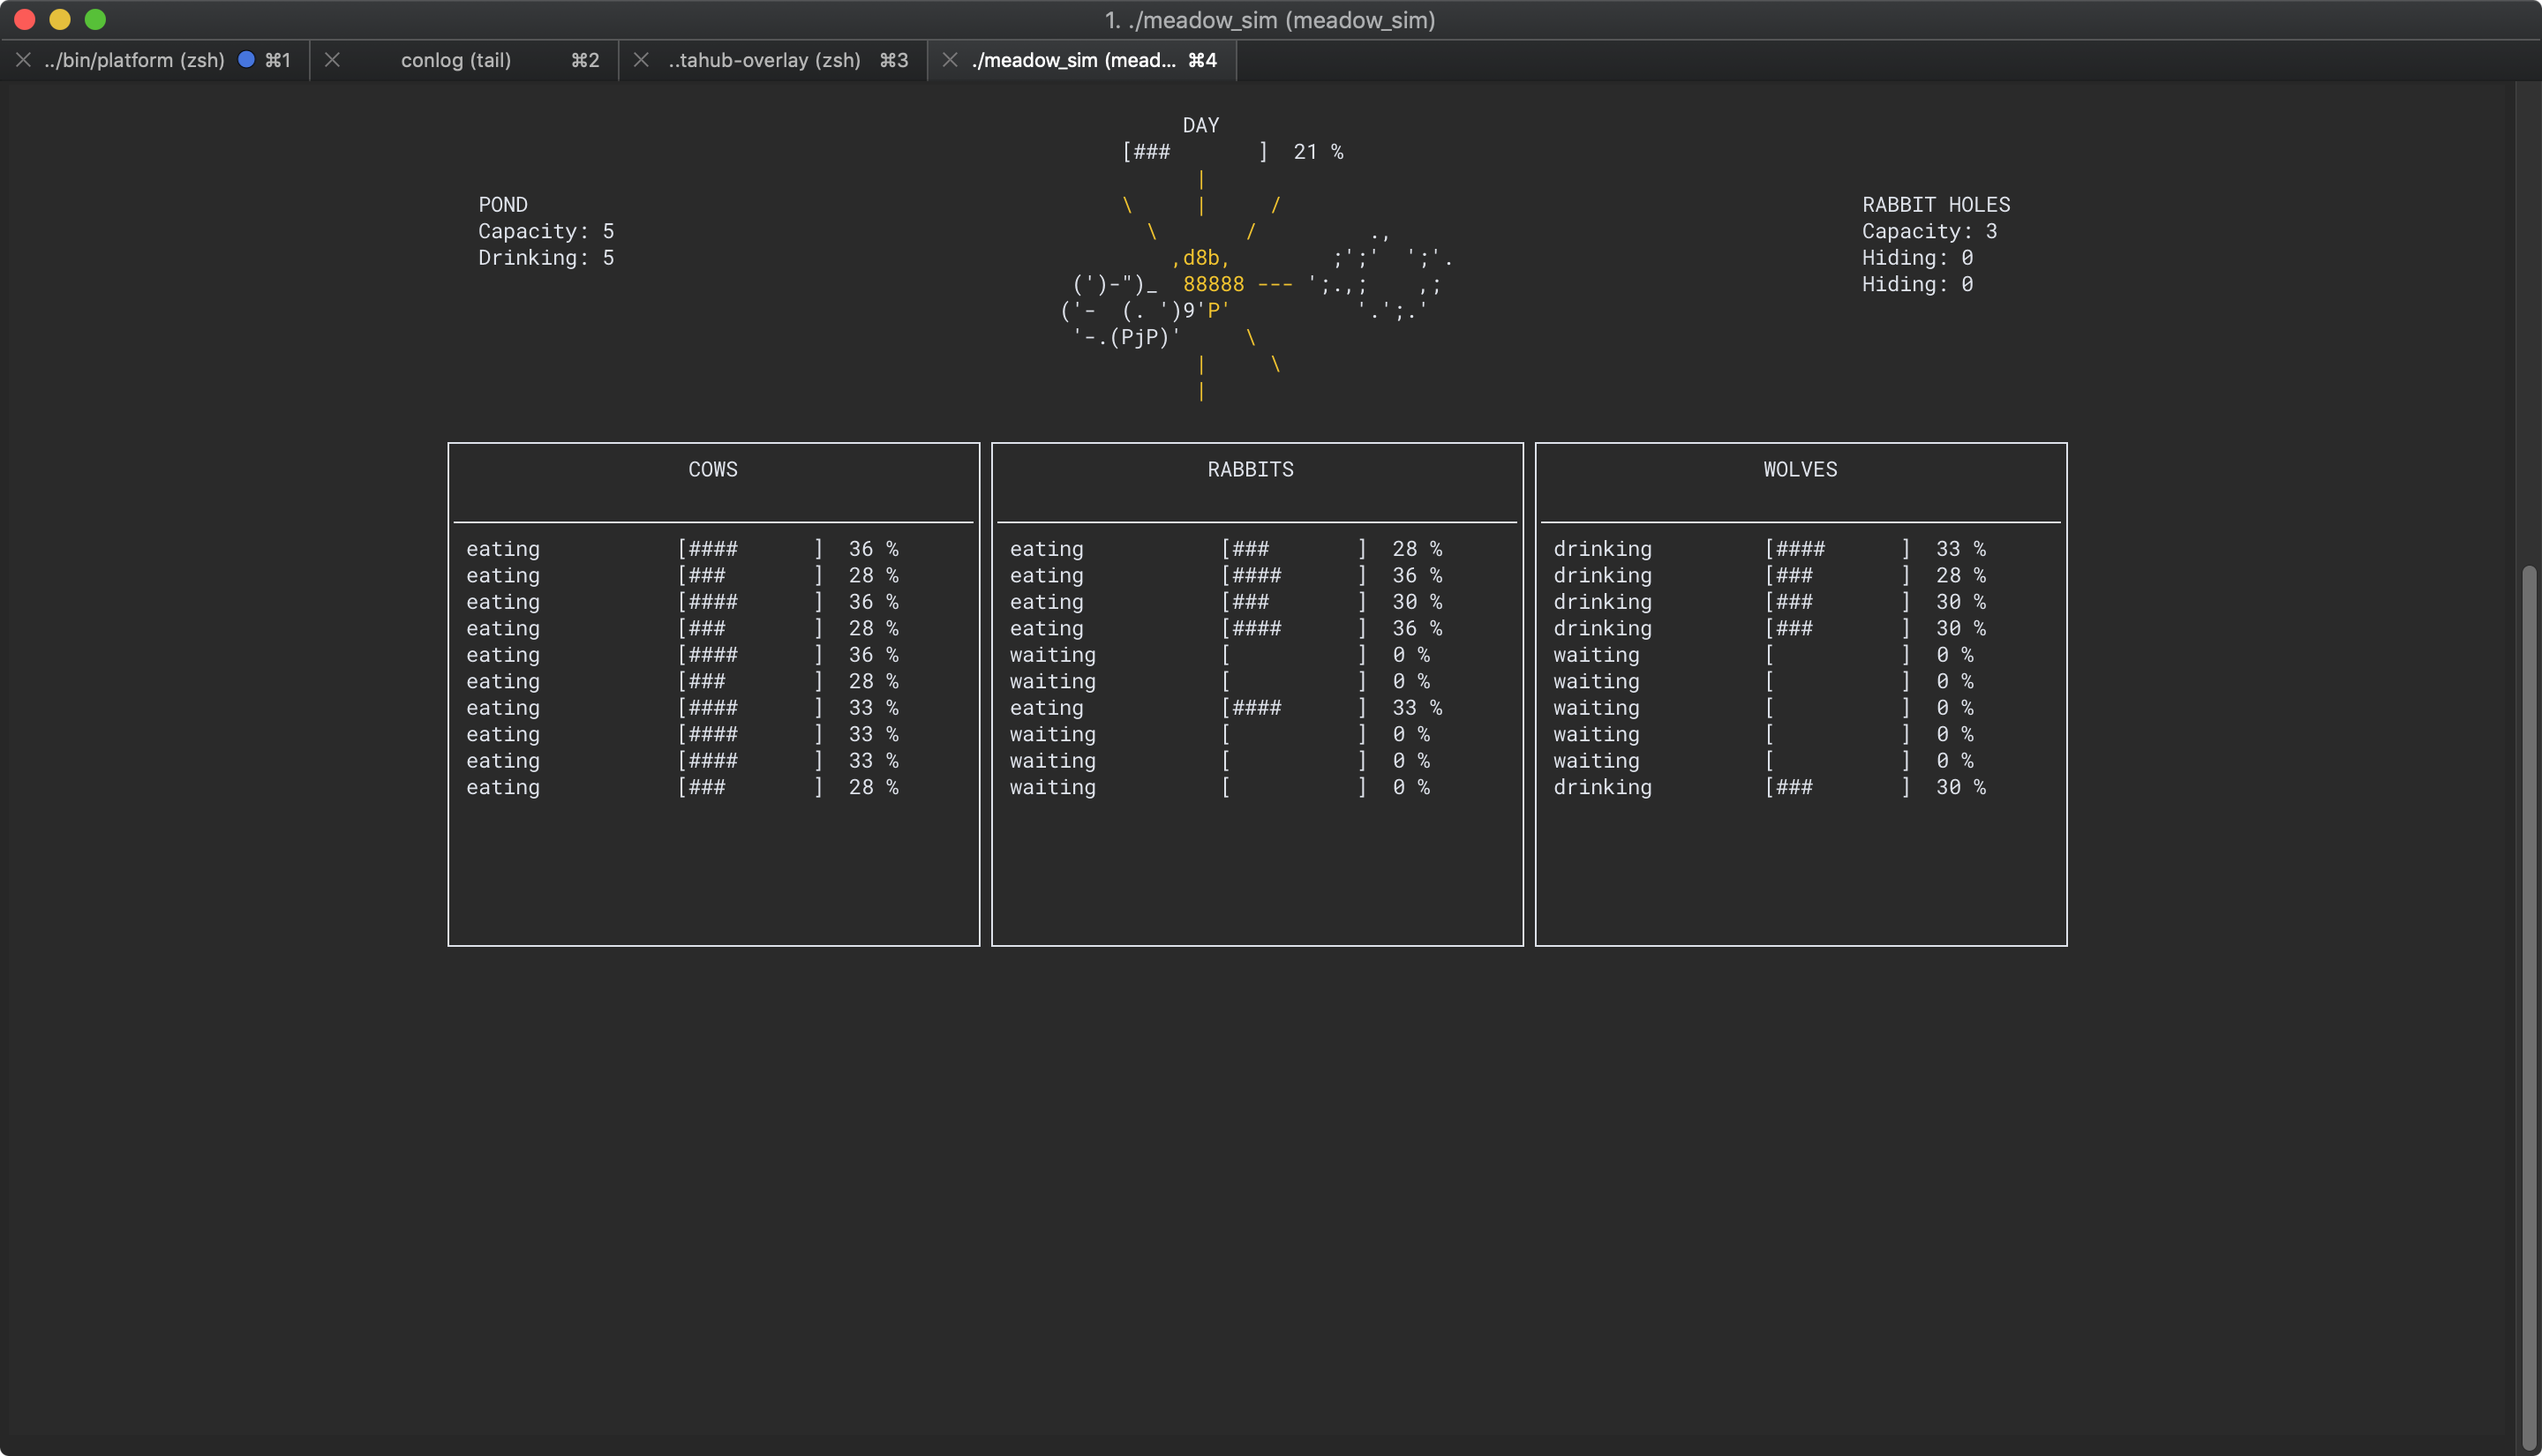Screen dimensions: 2542x1456
Task: Select the ./meadow_sim tab
Action: (1074, 60)
